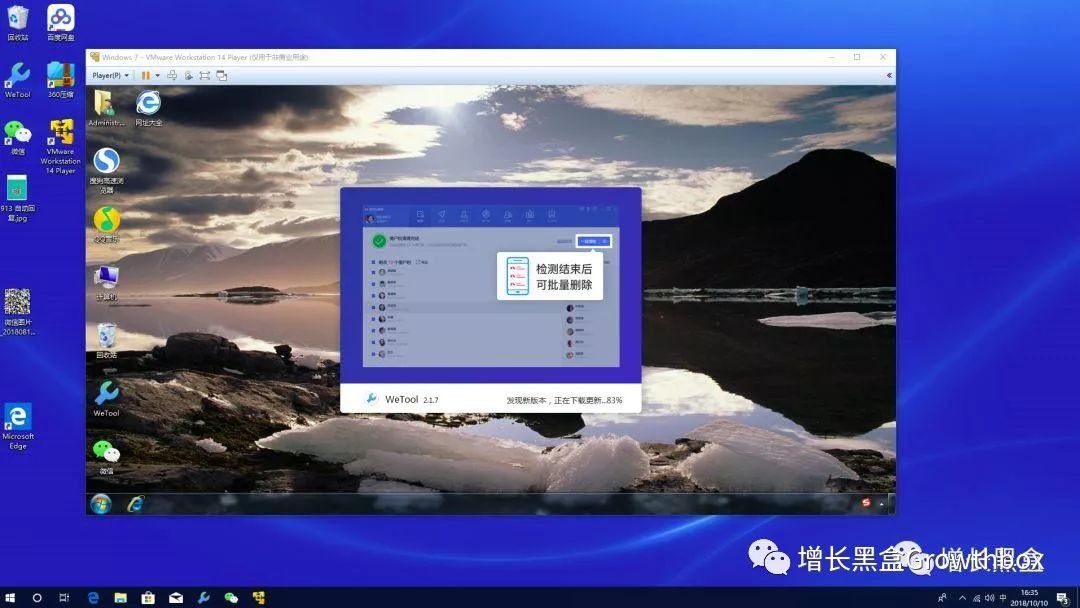Viewport: 1080px width, 608px height.
Task: Send Ctrl+Alt+Del to the virtual machine
Action: tap(172, 76)
